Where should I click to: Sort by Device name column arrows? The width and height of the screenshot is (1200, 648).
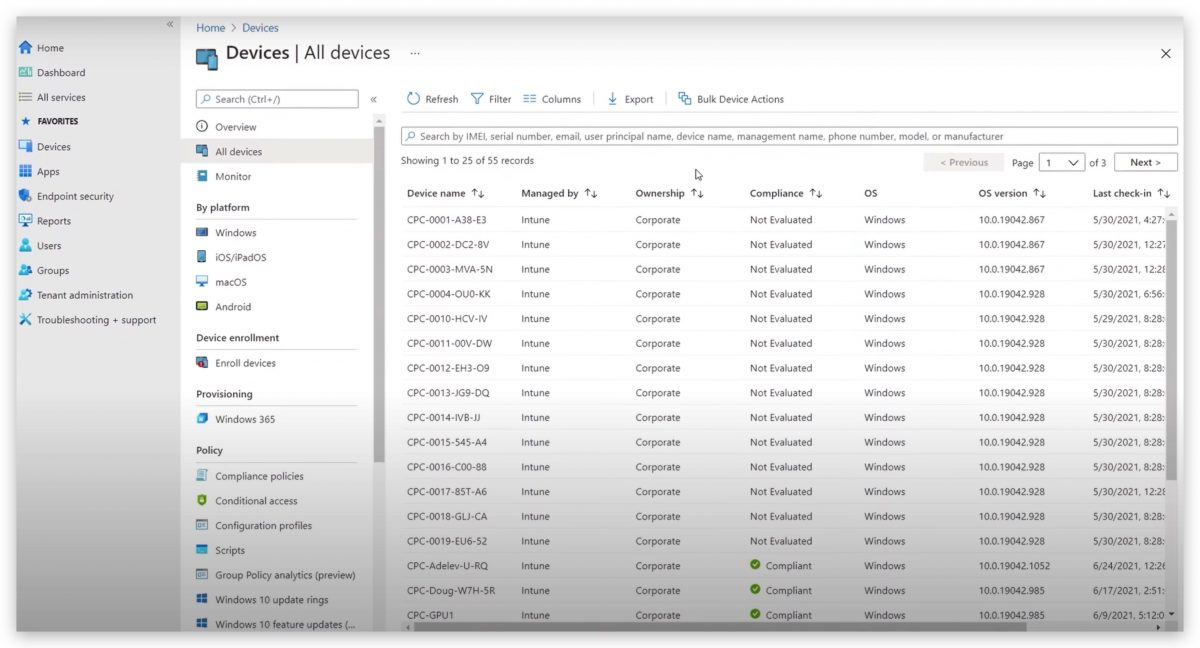[478, 193]
